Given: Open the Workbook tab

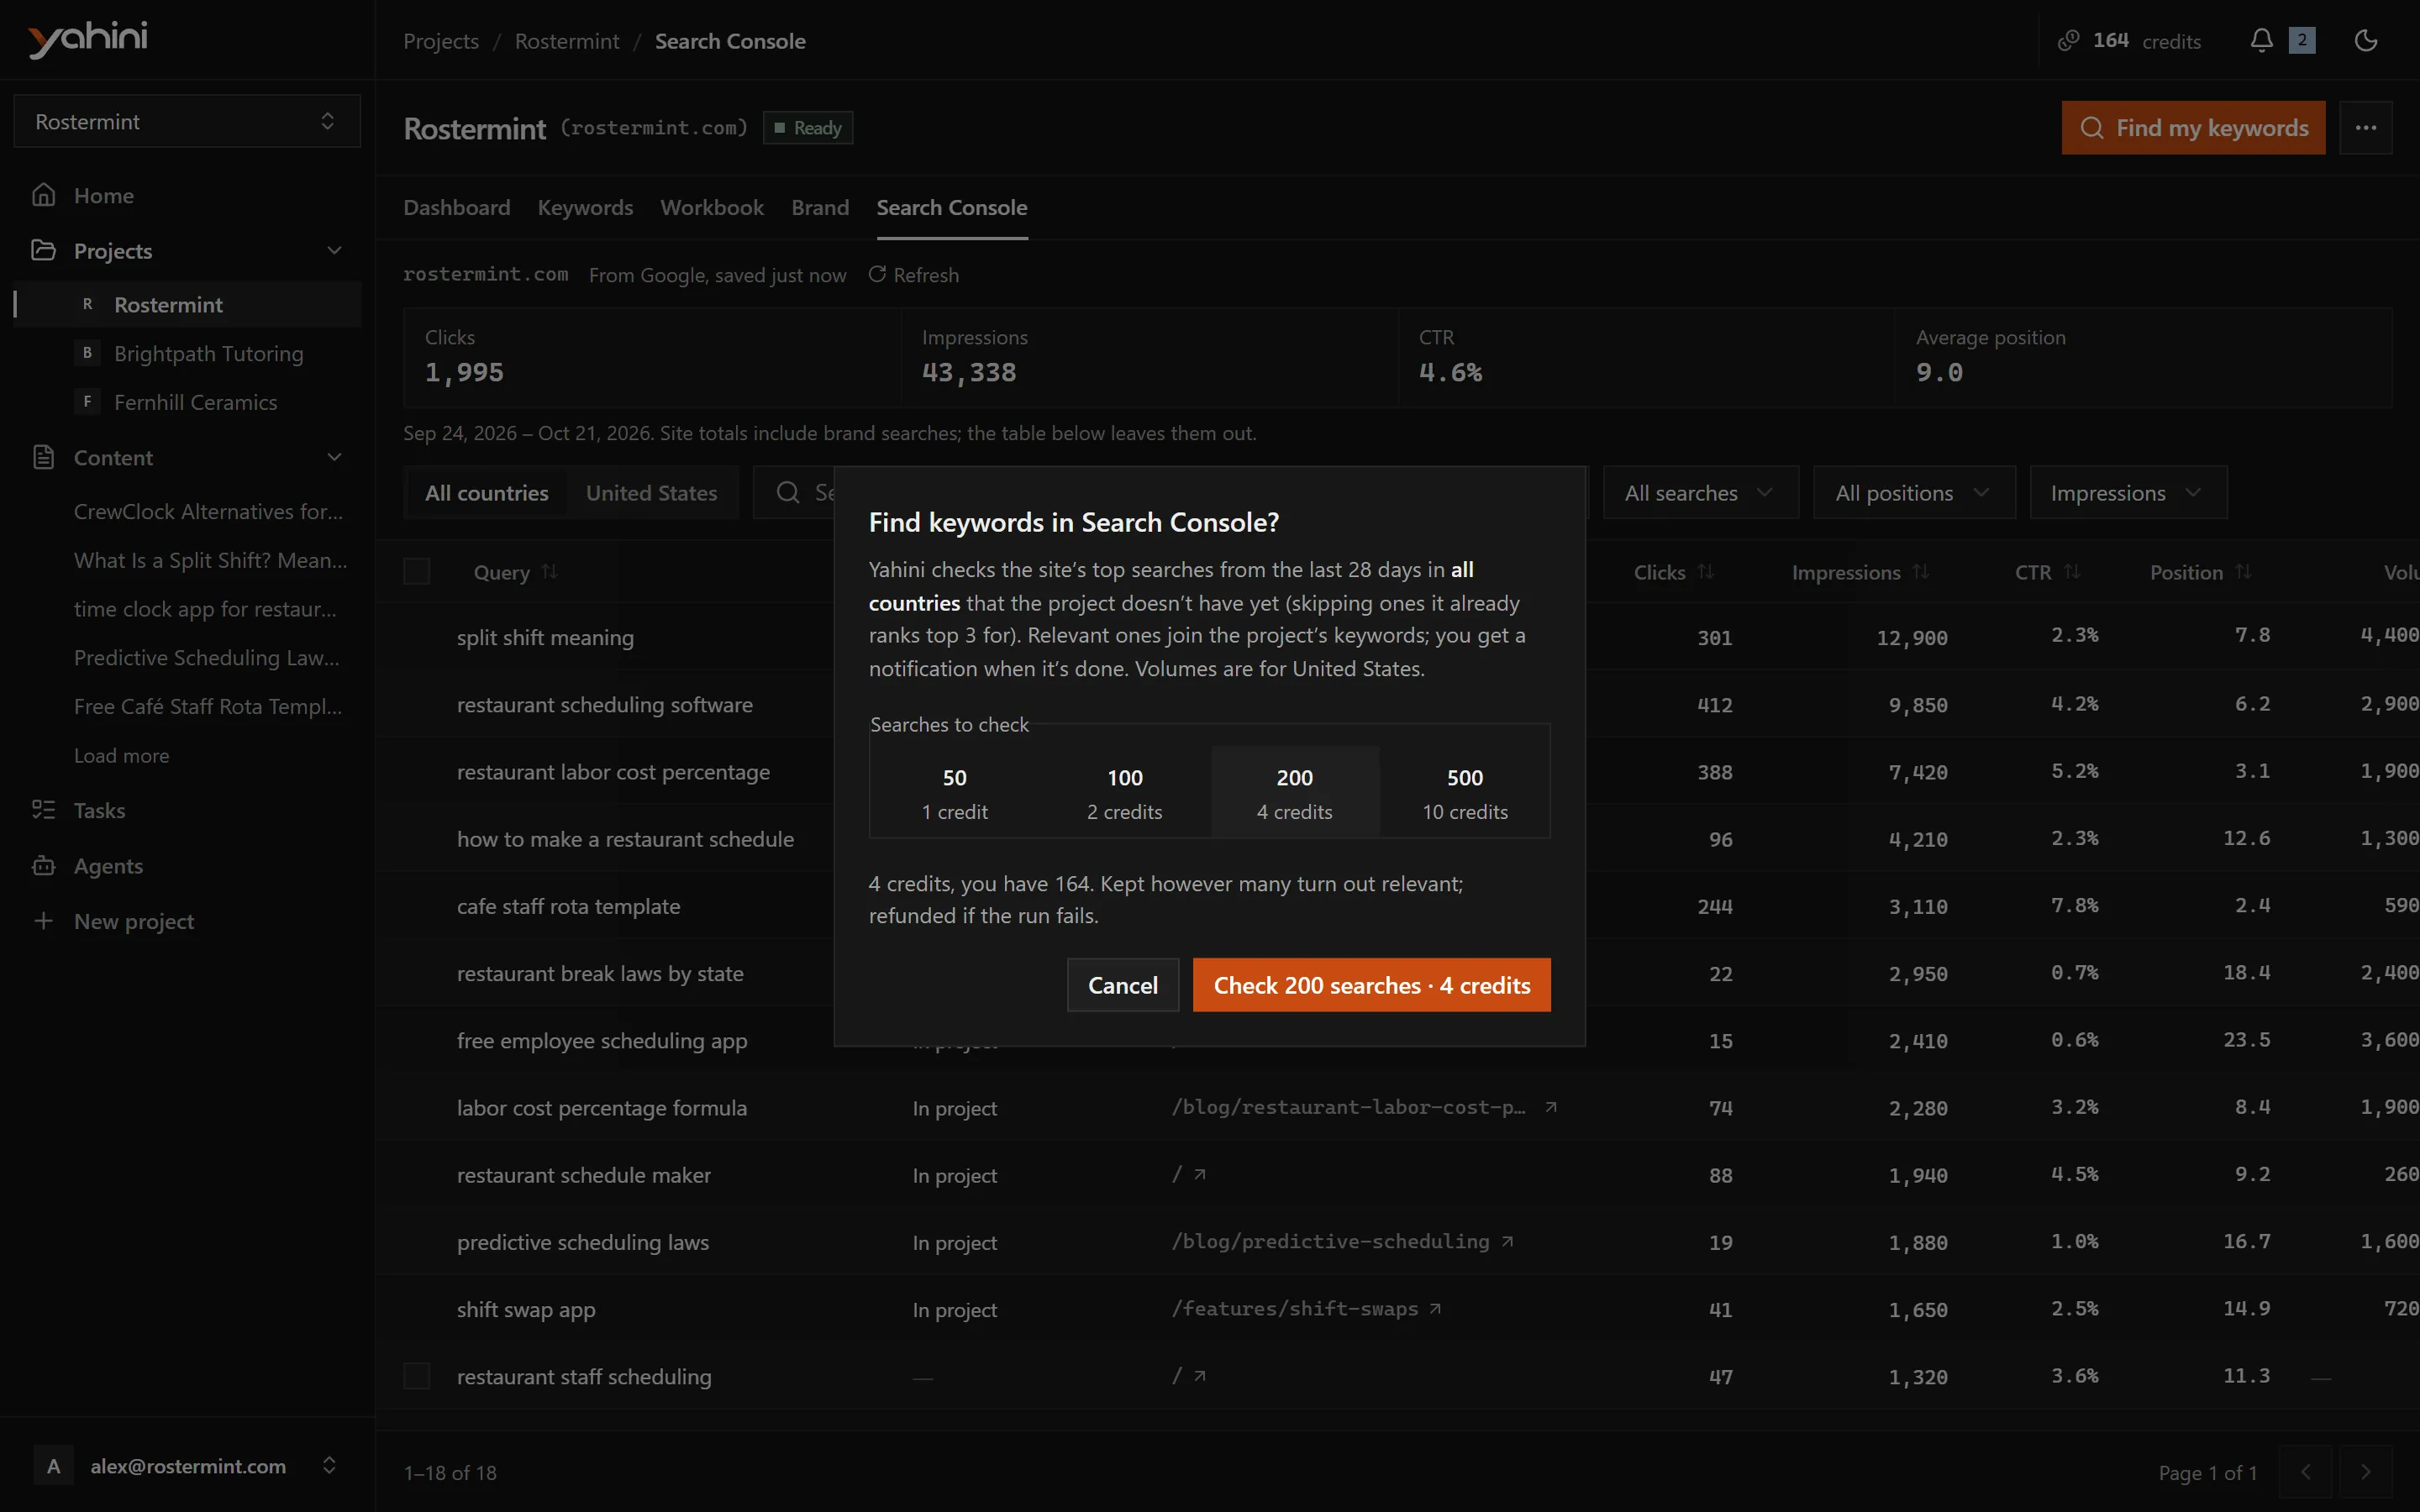Looking at the screenshot, I should 712,207.
